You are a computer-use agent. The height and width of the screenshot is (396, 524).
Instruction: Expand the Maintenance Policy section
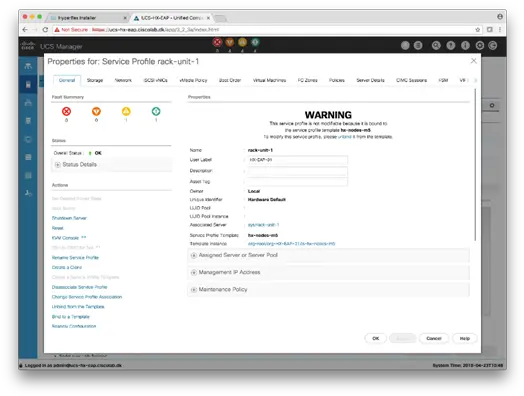pos(328,289)
